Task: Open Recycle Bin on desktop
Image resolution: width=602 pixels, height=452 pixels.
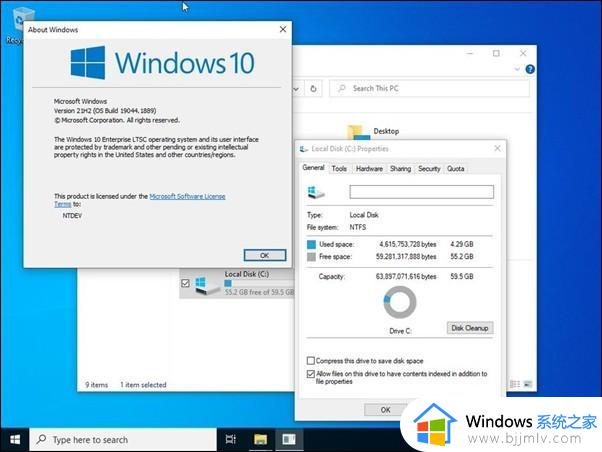Action: (x=15, y=26)
